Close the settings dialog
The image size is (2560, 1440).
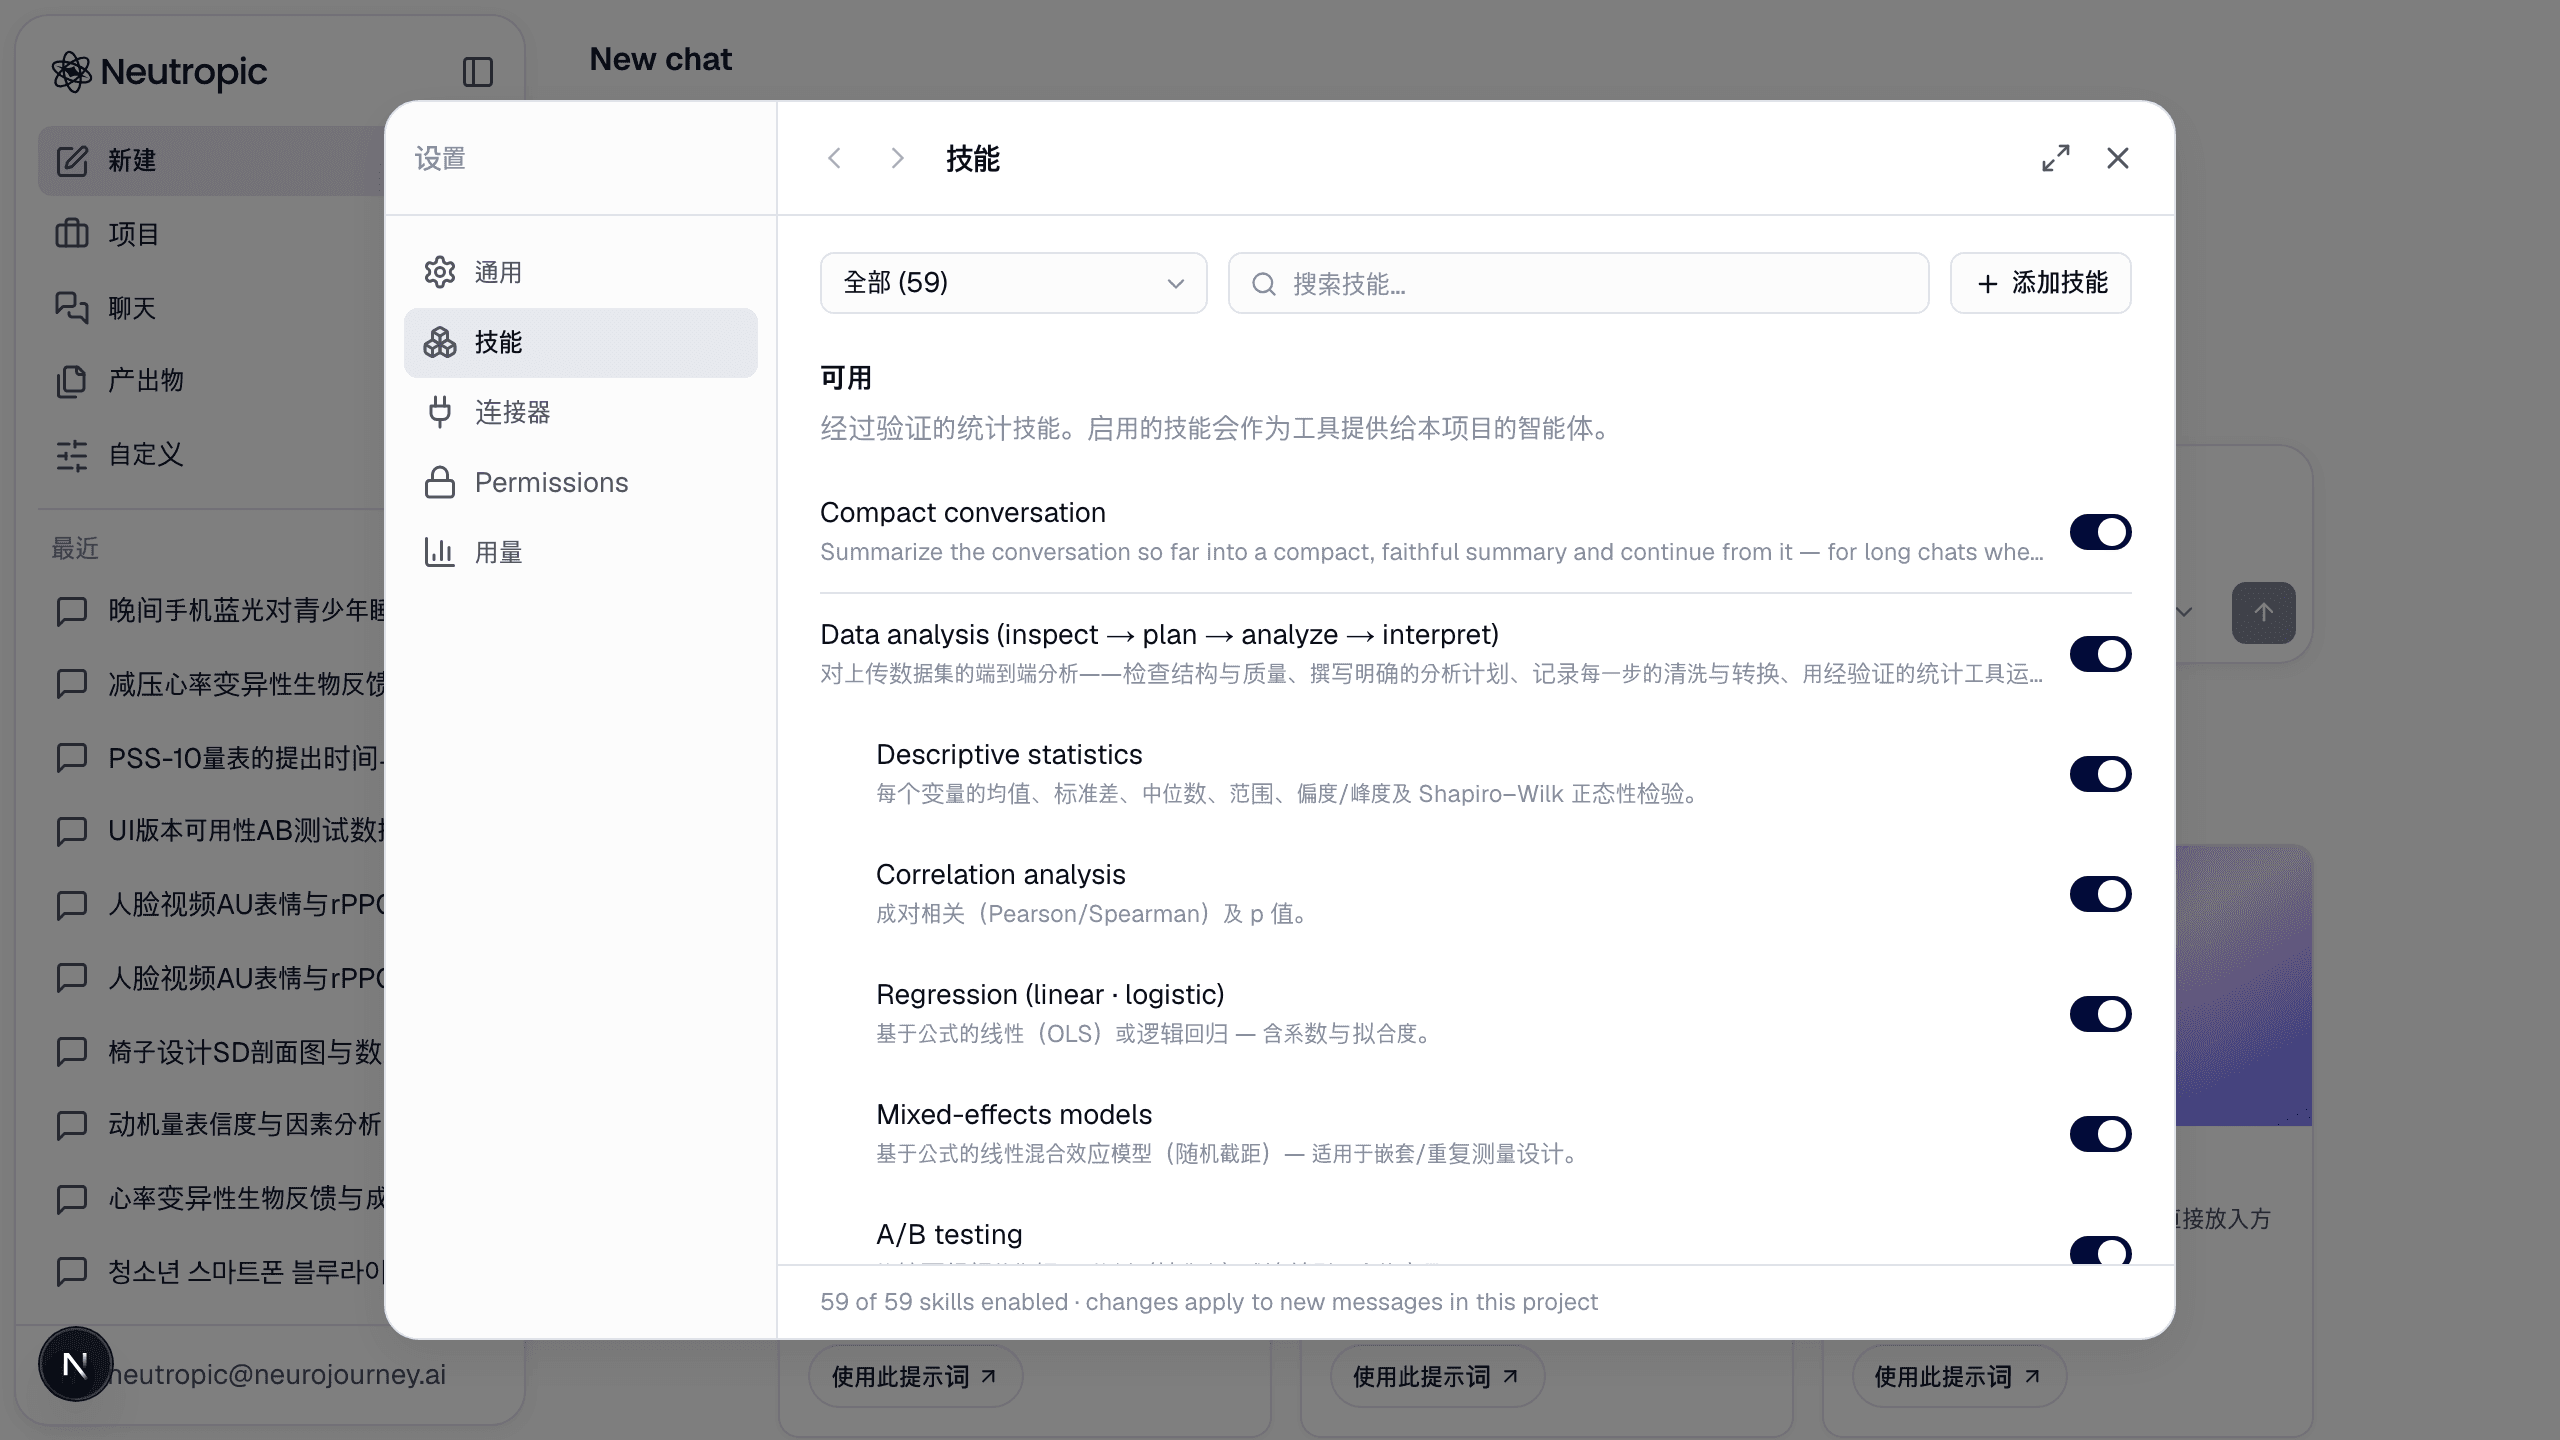point(2118,158)
